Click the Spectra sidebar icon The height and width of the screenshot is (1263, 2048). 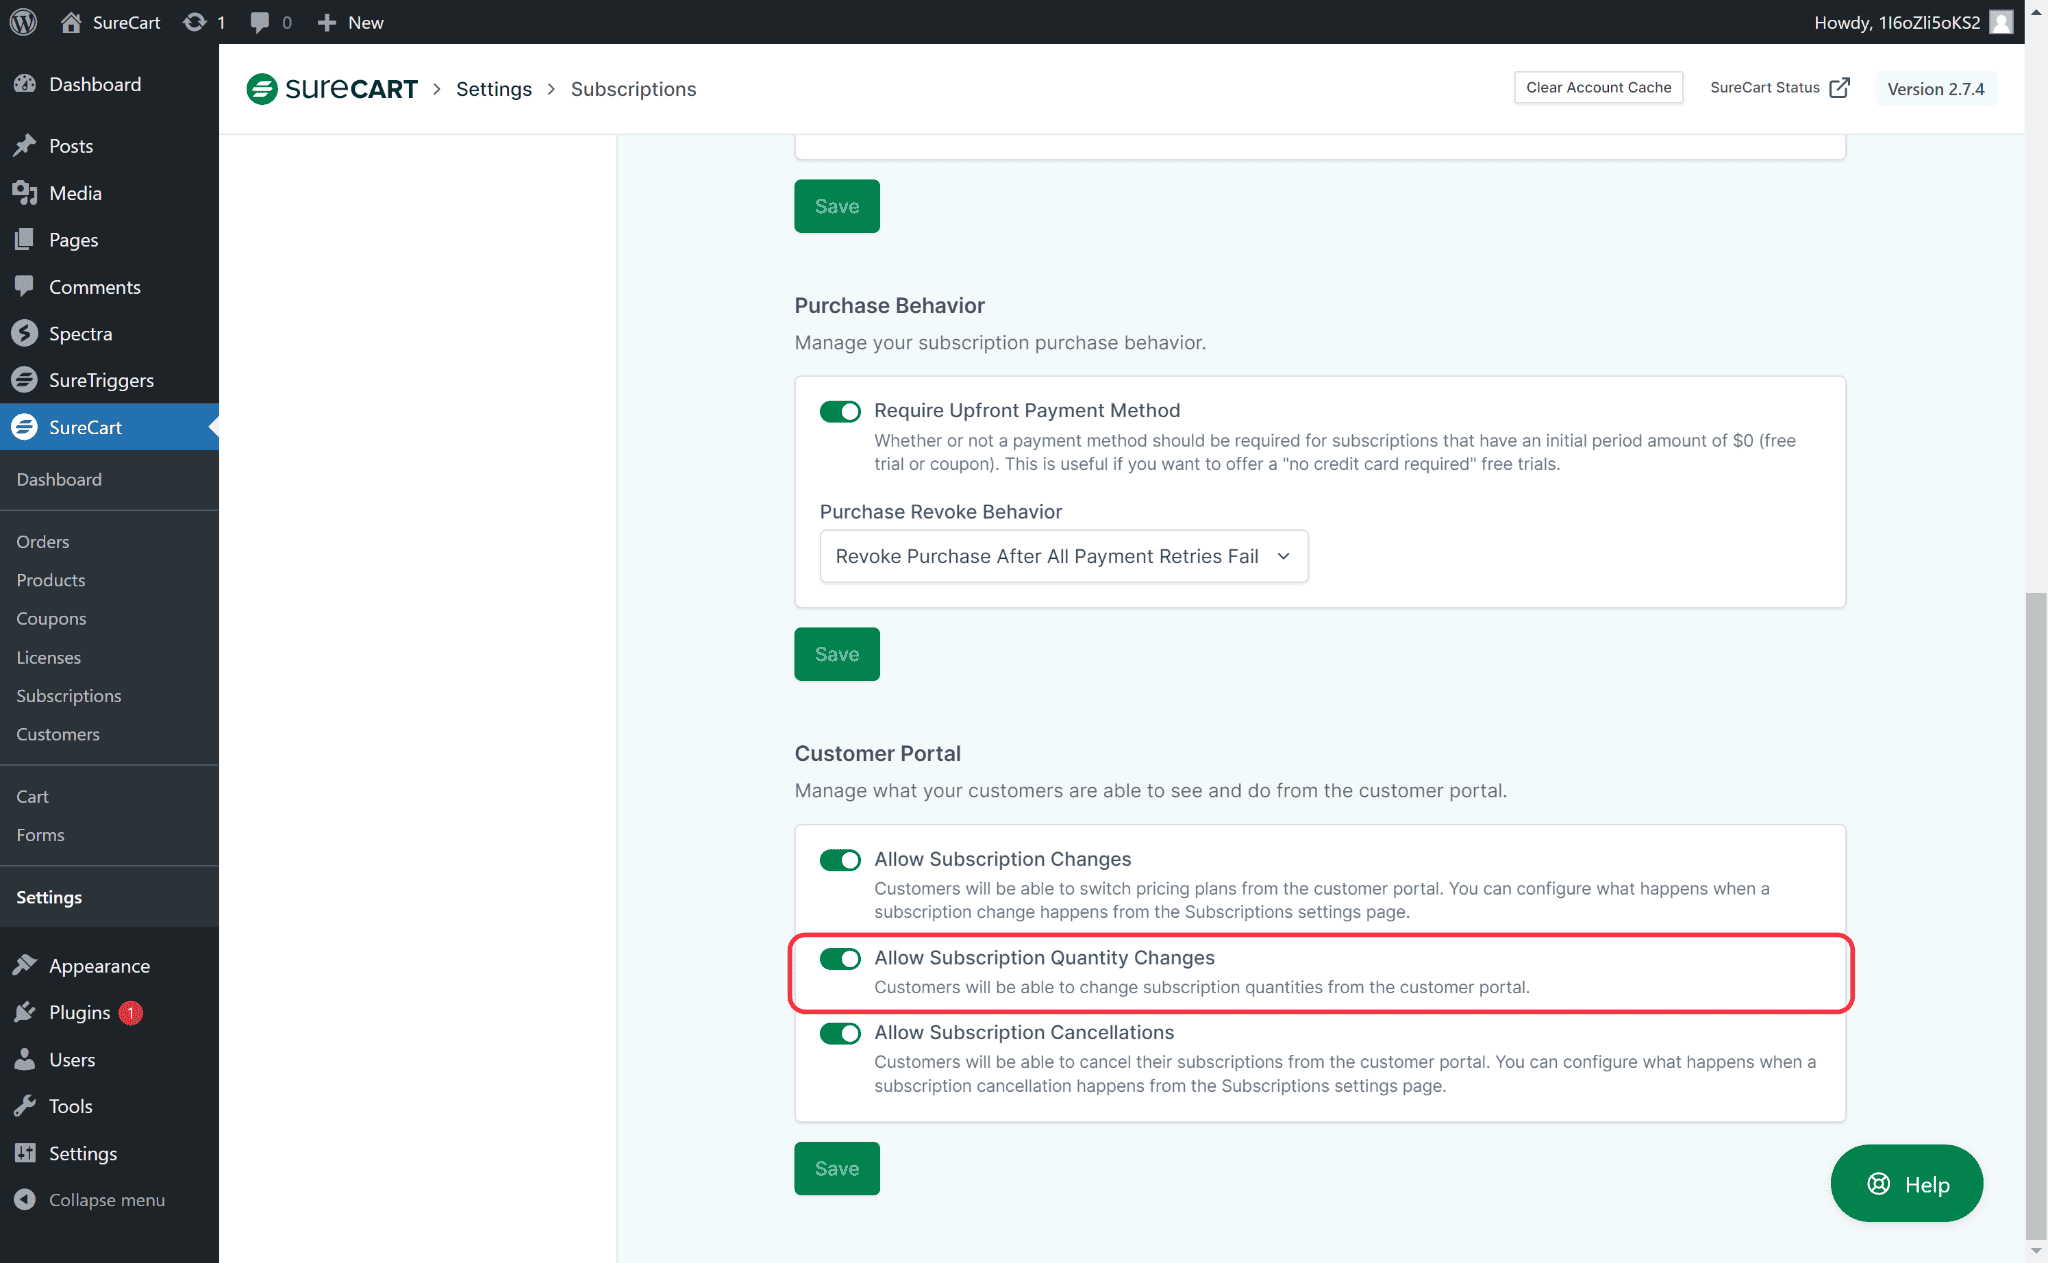coord(25,333)
